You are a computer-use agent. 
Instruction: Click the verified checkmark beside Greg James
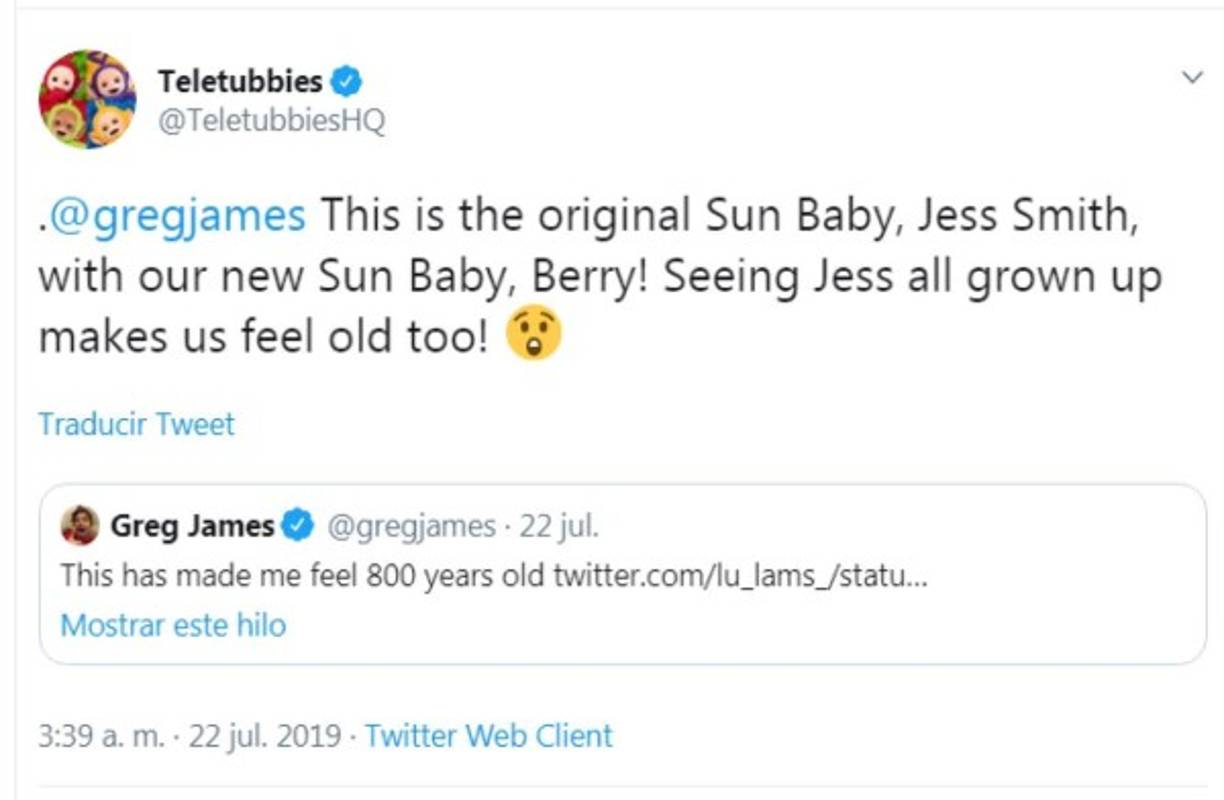[296, 521]
